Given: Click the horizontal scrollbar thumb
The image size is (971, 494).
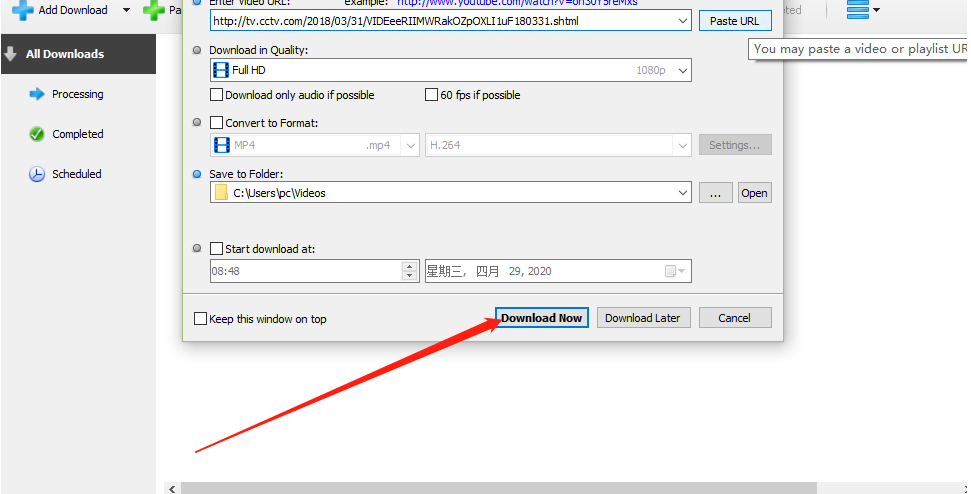Looking at the screenshot, I should click(x=499, y=488).
